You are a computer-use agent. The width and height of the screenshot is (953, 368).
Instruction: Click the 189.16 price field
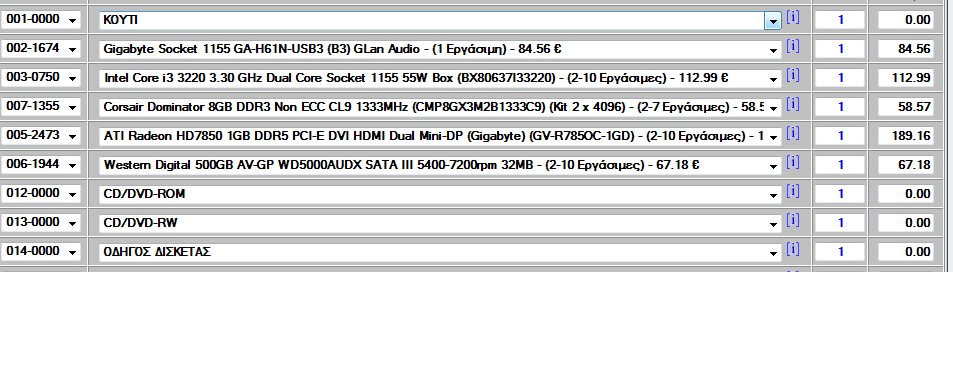coord(906,136)
